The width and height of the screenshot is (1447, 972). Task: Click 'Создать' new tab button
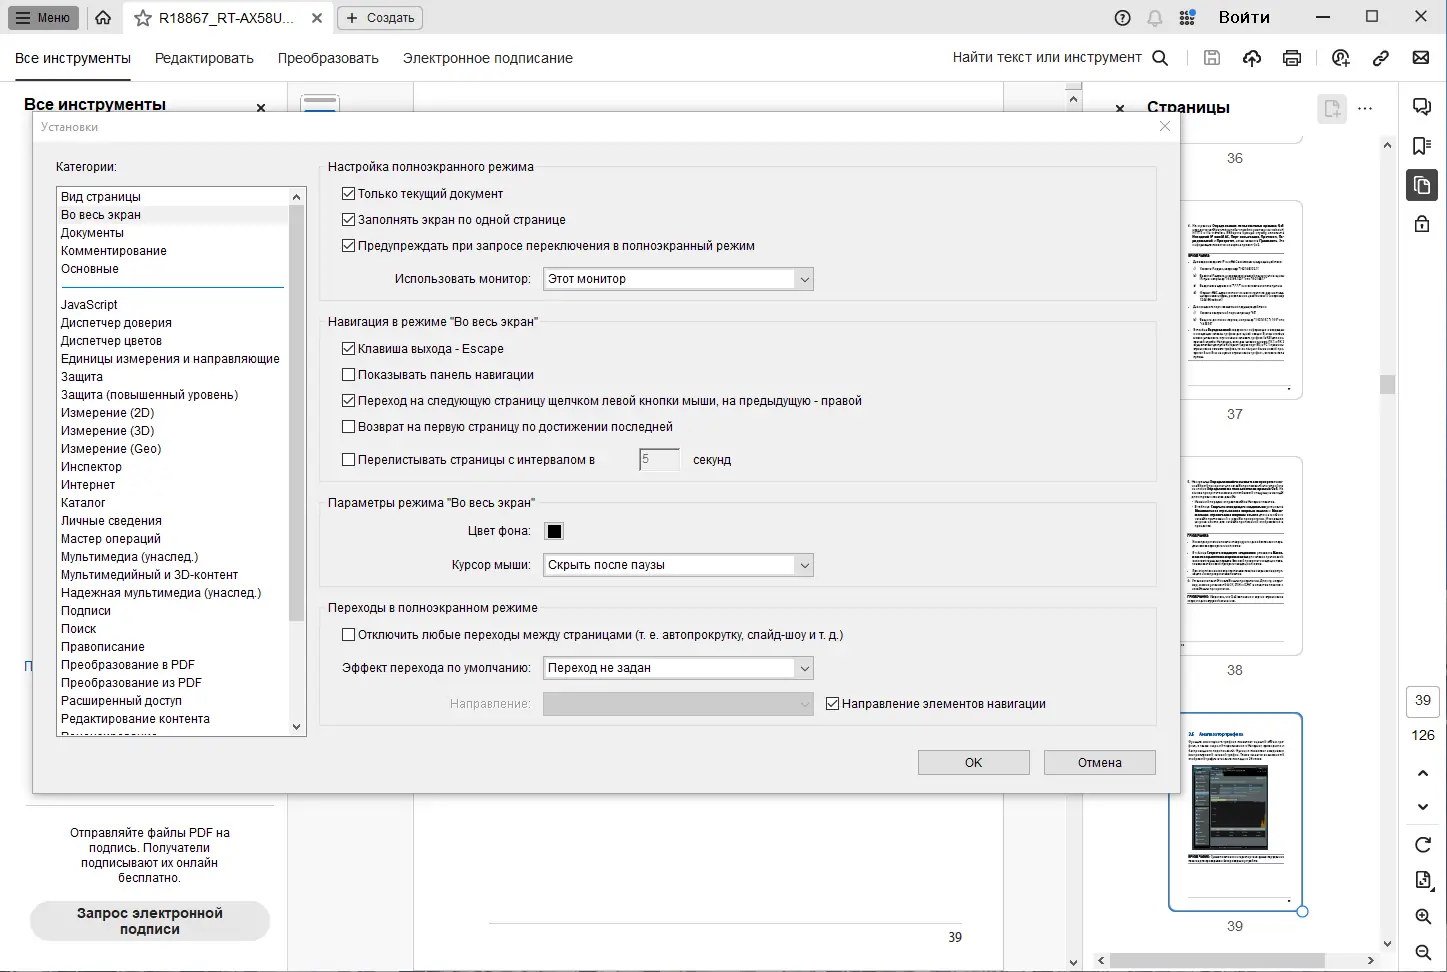380,18
